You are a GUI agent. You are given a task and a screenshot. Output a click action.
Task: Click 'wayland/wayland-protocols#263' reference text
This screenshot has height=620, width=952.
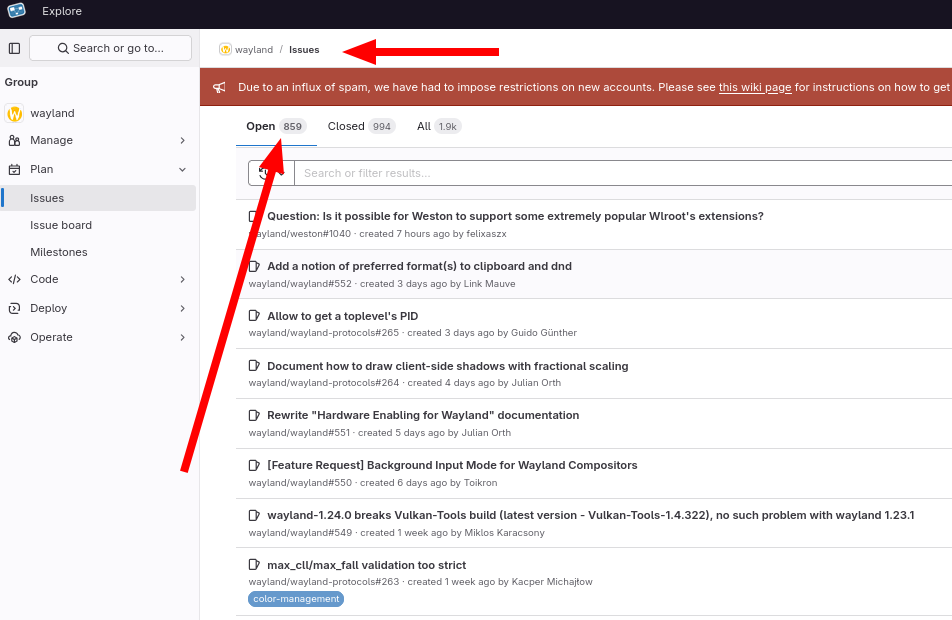click(x=324, y=582)
